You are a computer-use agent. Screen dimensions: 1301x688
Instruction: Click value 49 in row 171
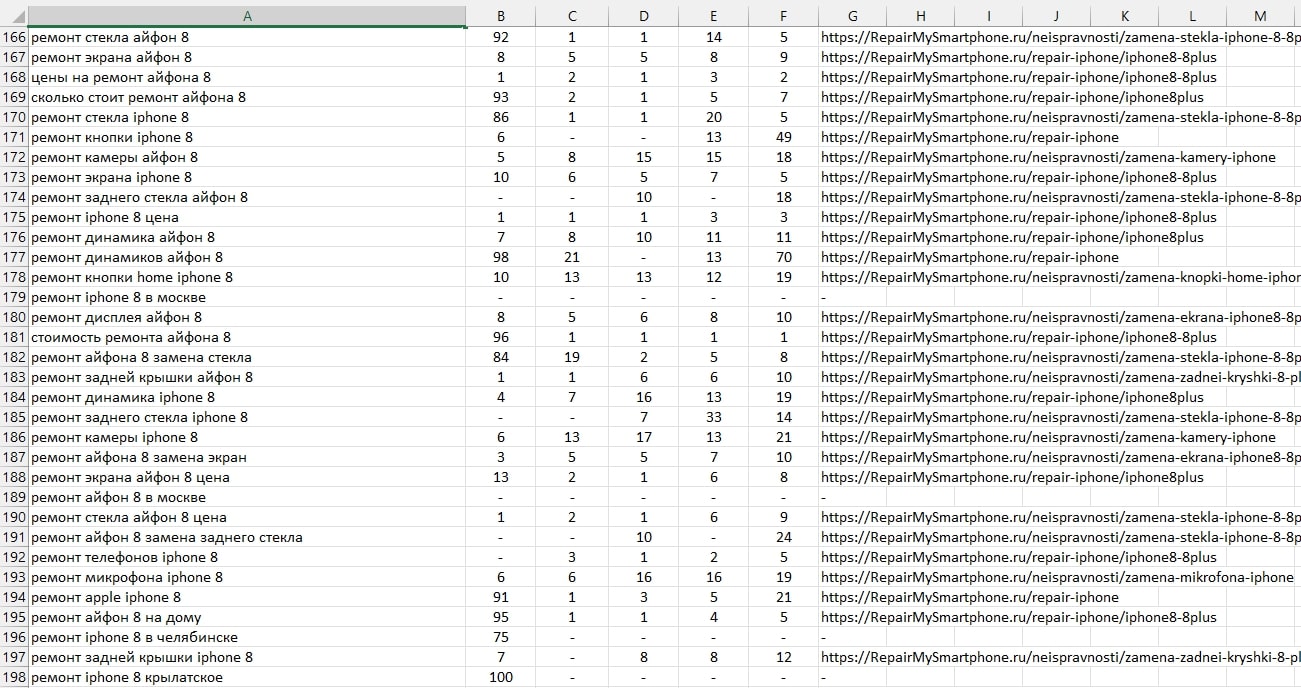pyautogui.click(x=783, y=137)
